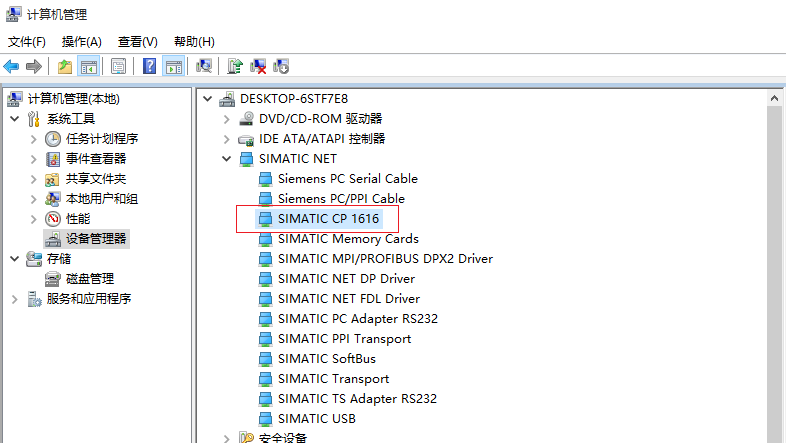Select Siemens PC/PPI Cable device
786x443 pixels.
(x=341, y=199)
